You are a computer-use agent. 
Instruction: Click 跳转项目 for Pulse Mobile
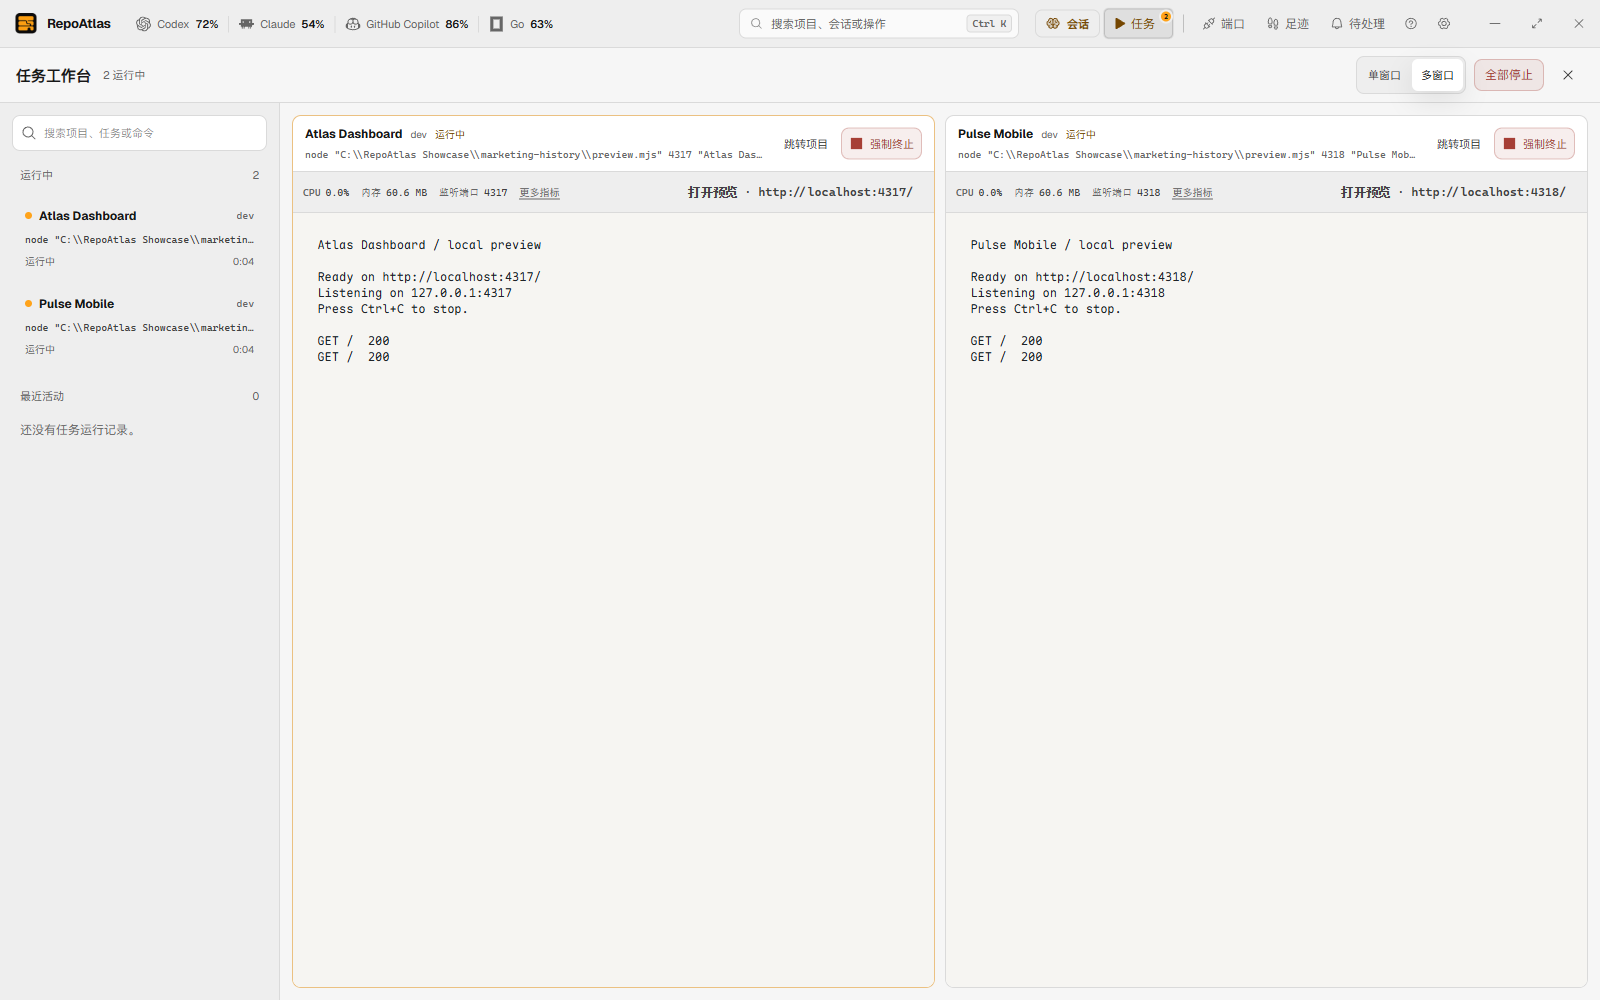(1458, 144)
